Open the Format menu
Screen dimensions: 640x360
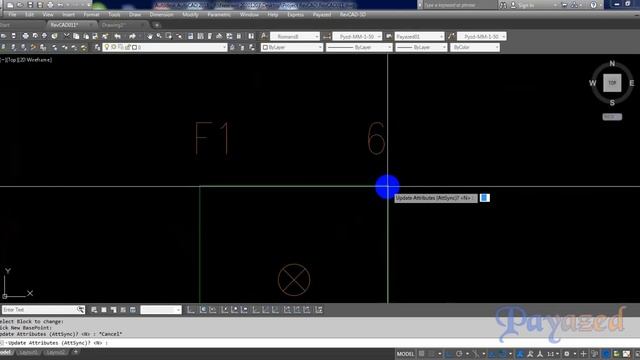coord(91,14)
